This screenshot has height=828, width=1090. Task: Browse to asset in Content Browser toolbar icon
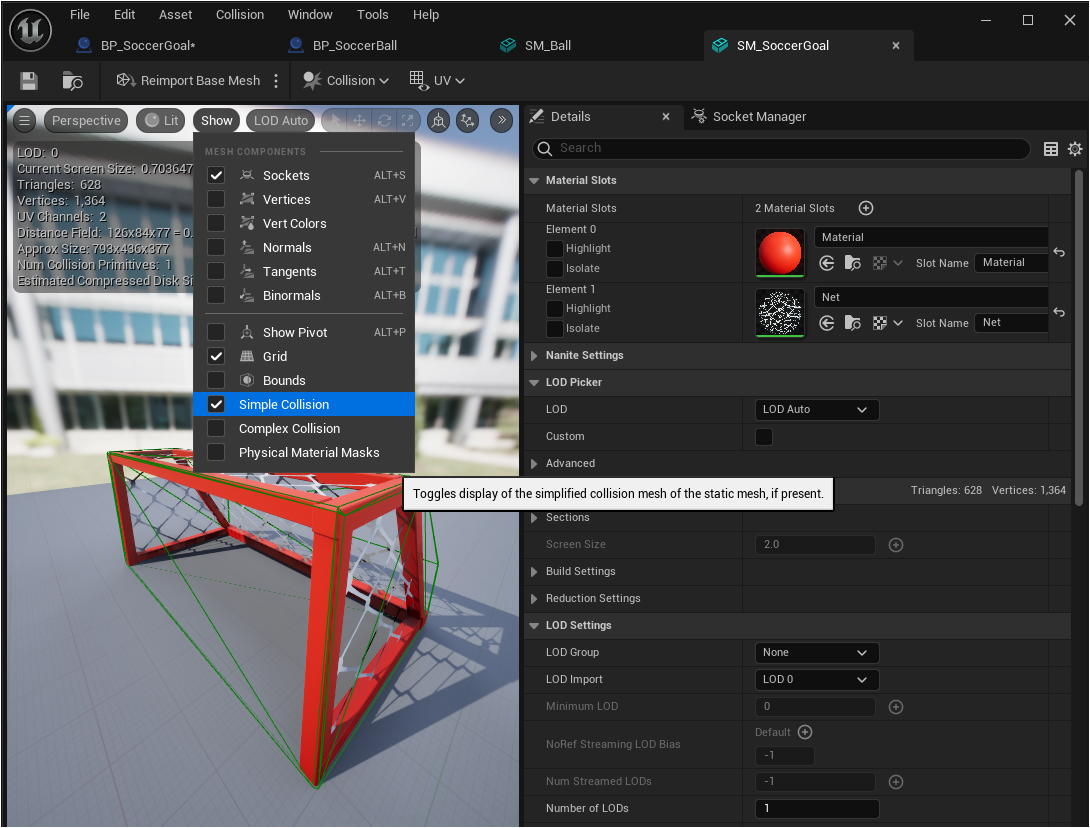(72, 81)
